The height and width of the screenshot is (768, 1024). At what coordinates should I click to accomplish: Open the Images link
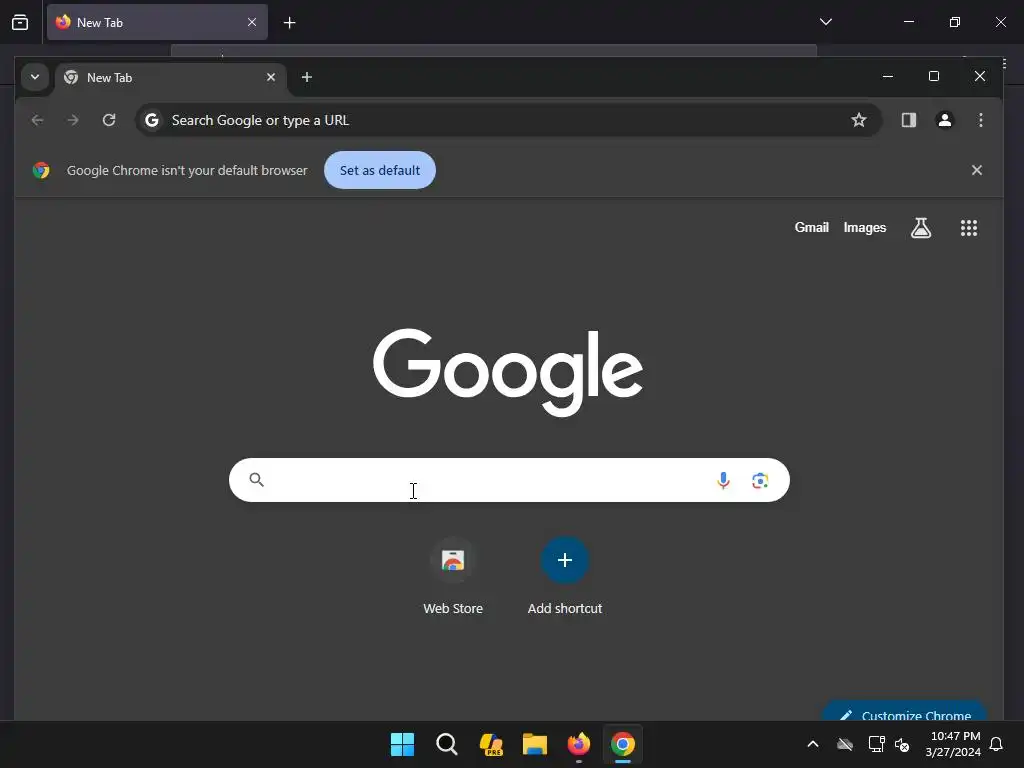864,227
